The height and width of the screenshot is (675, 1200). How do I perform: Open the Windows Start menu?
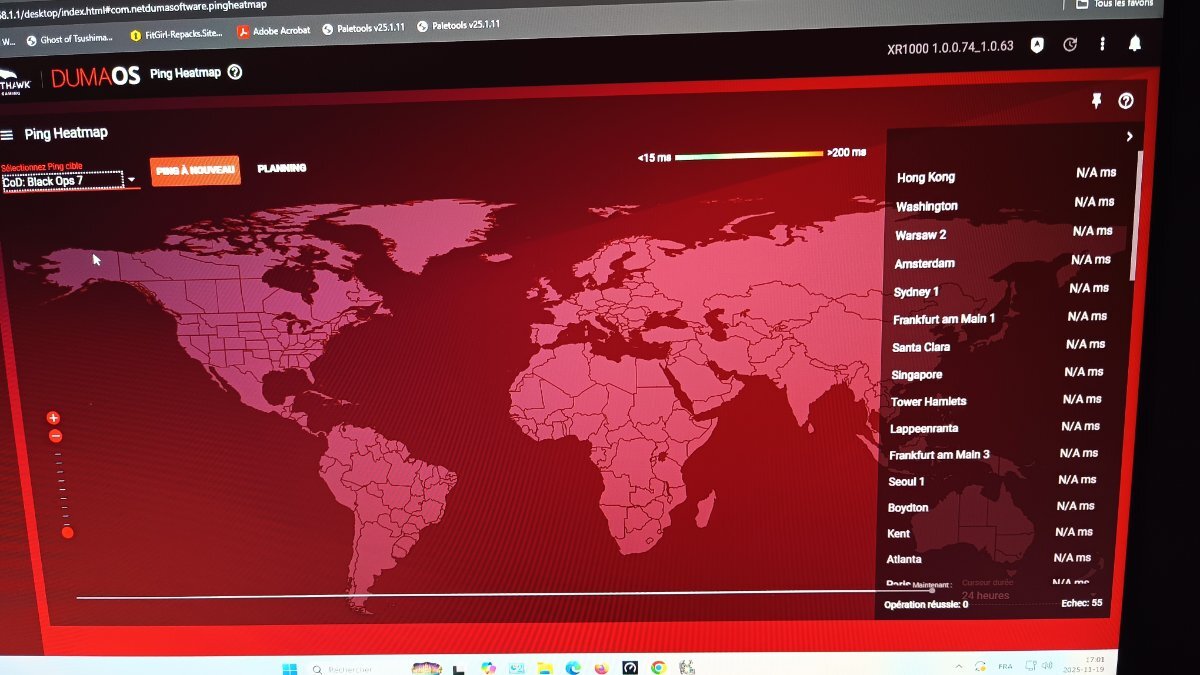point(289,668)
